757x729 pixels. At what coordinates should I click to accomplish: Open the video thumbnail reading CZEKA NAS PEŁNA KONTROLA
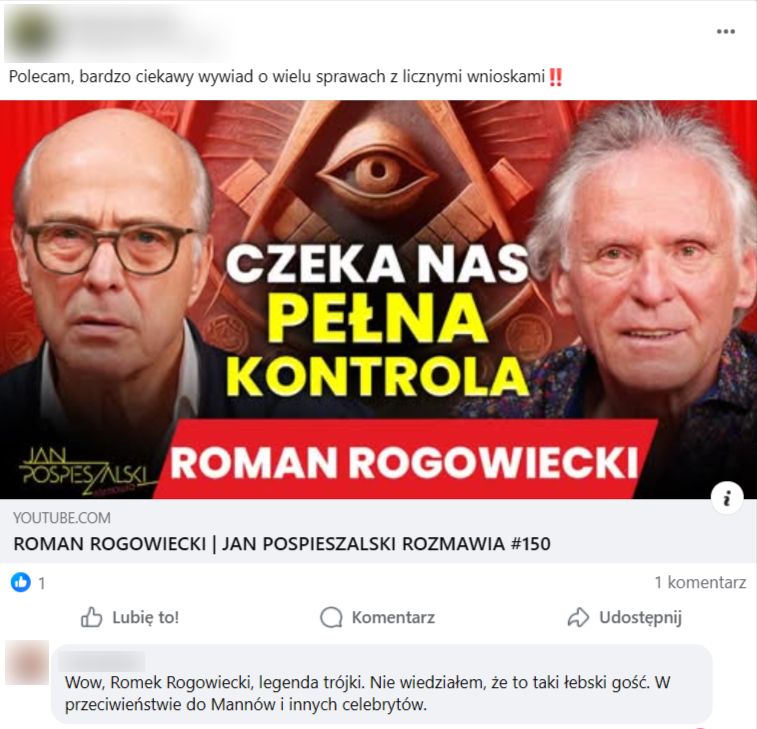[378, 299]
